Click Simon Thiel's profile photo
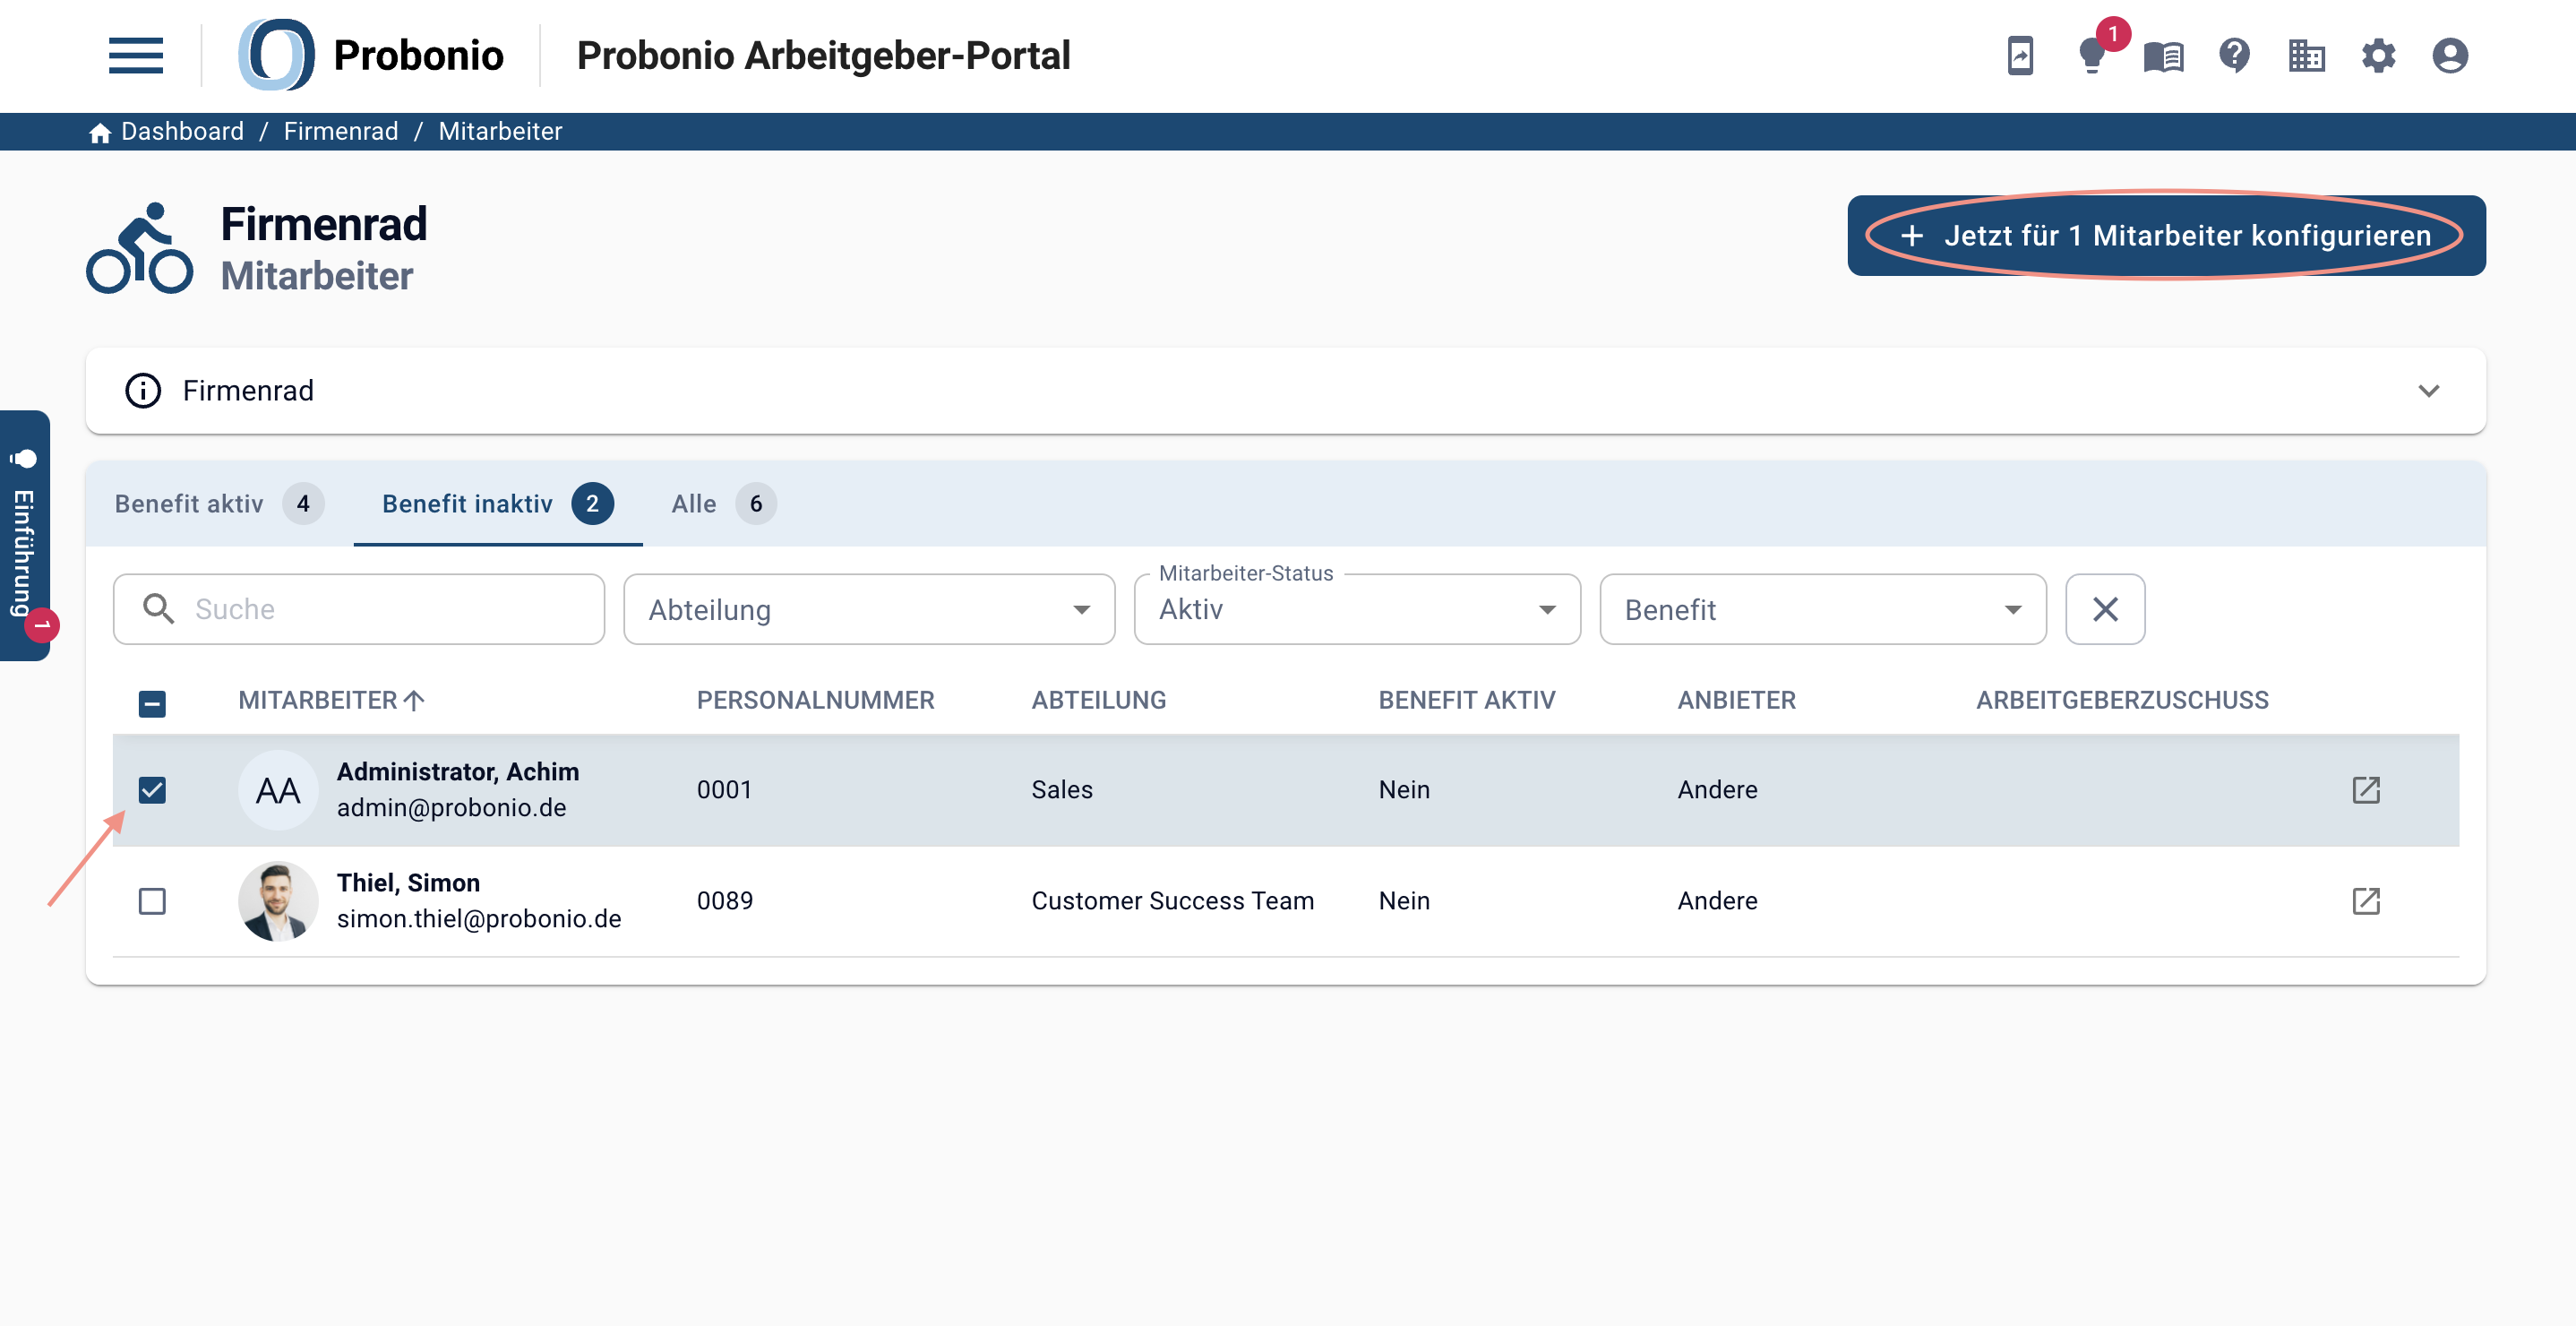 (x=278, y=901)
